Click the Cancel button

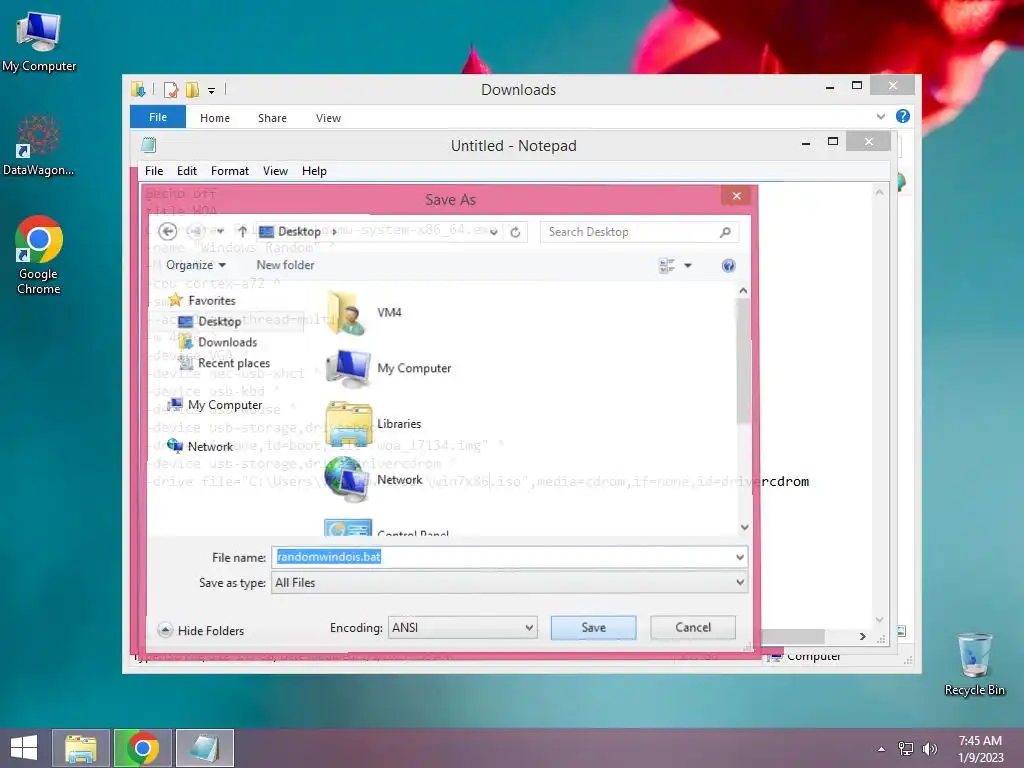[693, 628]
